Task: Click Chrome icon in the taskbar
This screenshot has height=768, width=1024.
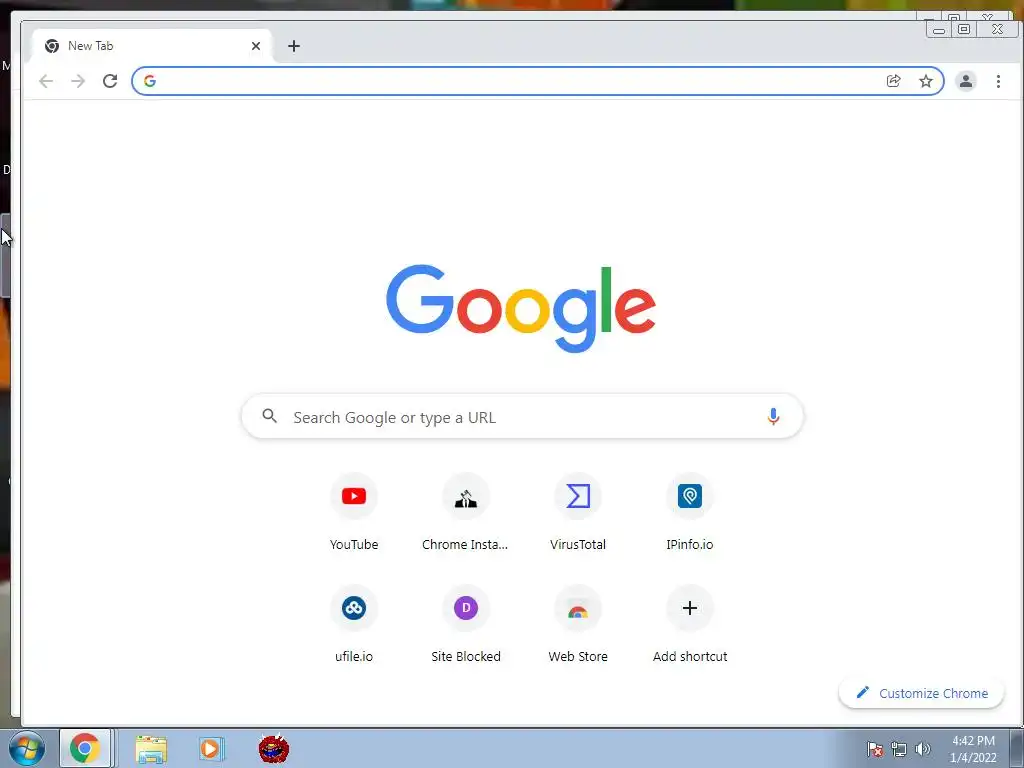Action: click(85, 748)
